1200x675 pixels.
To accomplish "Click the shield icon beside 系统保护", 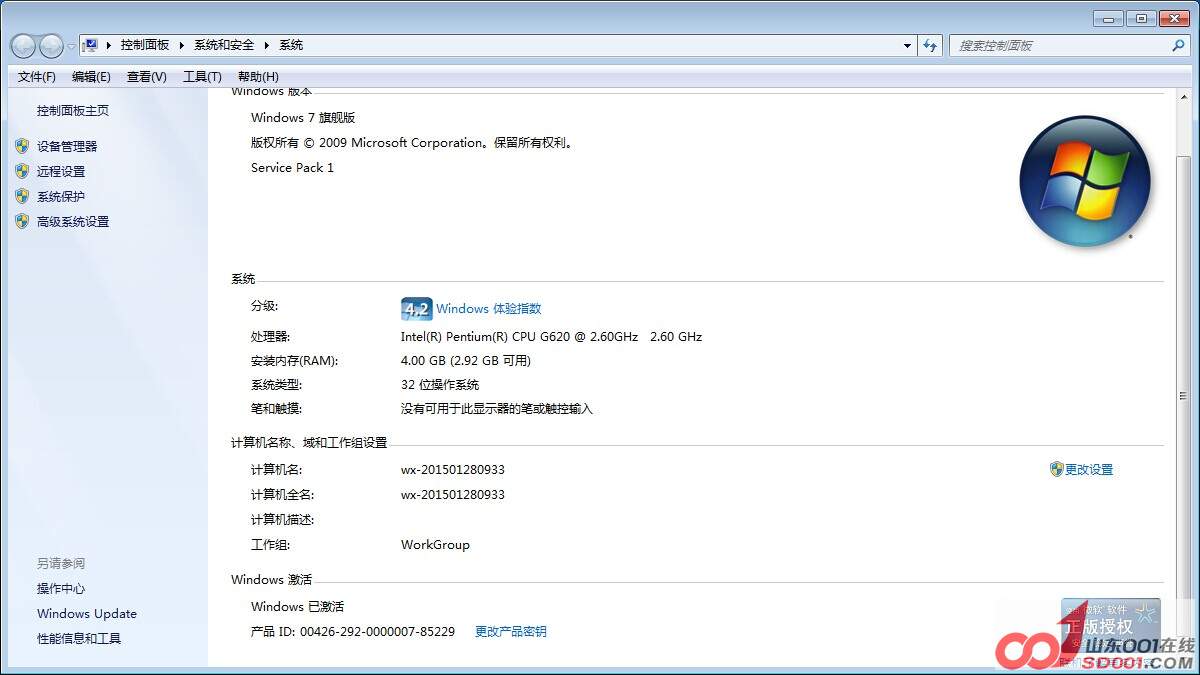I will [x=22, y=196].
